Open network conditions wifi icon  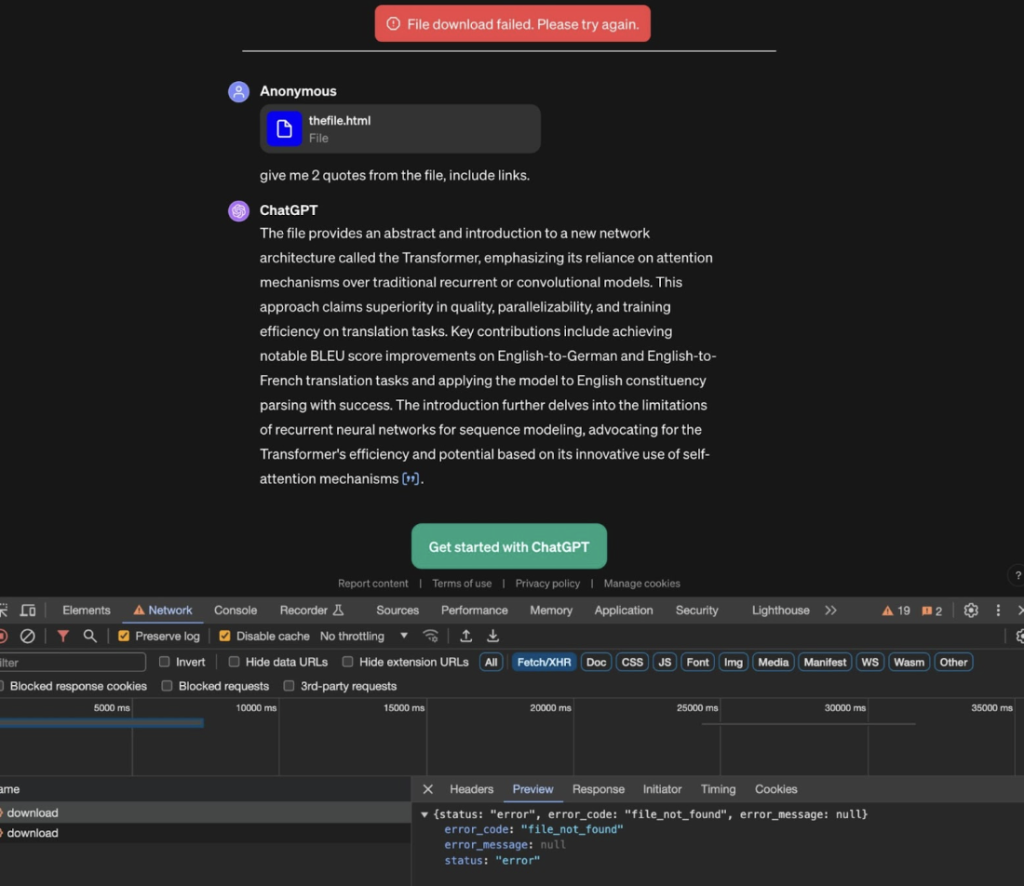point(430,636)
